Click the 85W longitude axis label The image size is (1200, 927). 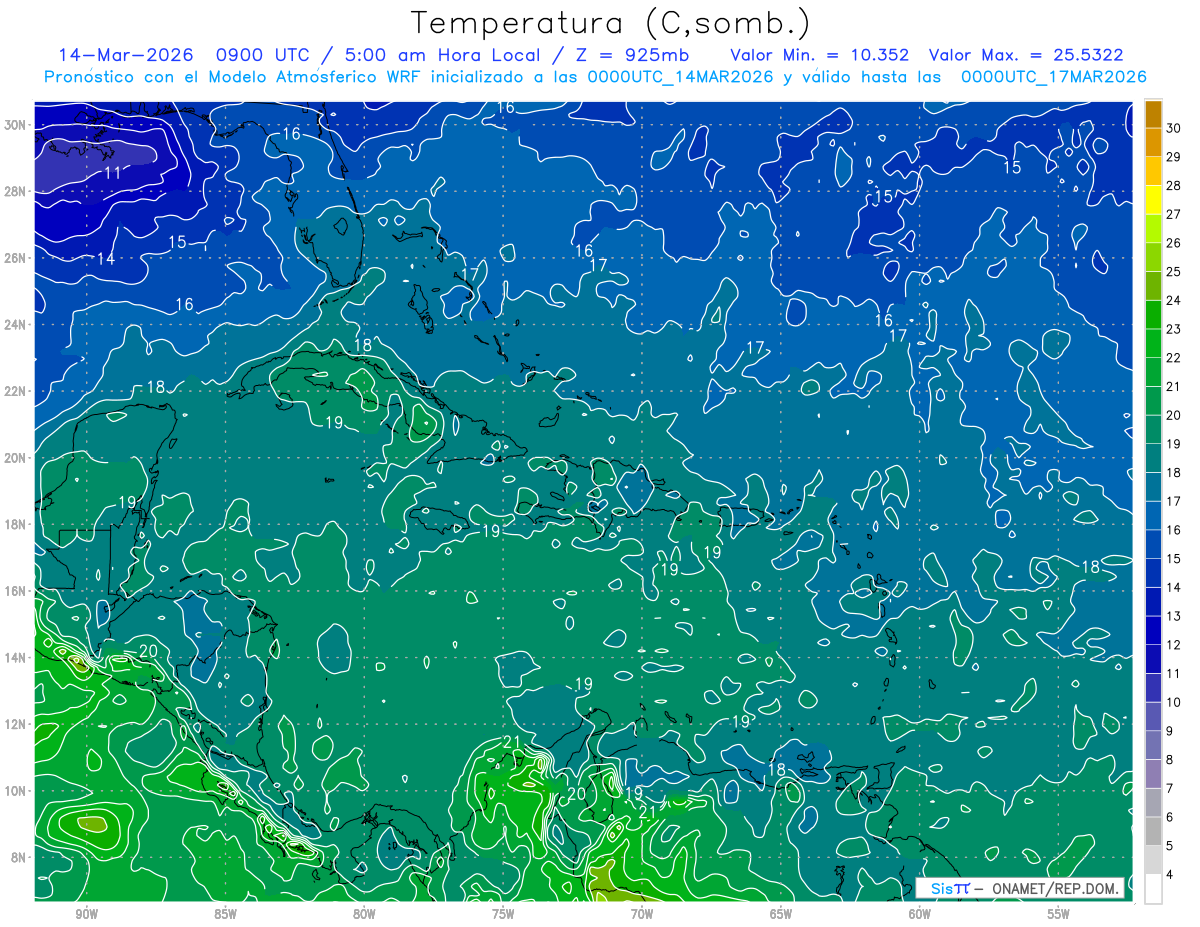(x=225, y=914)
